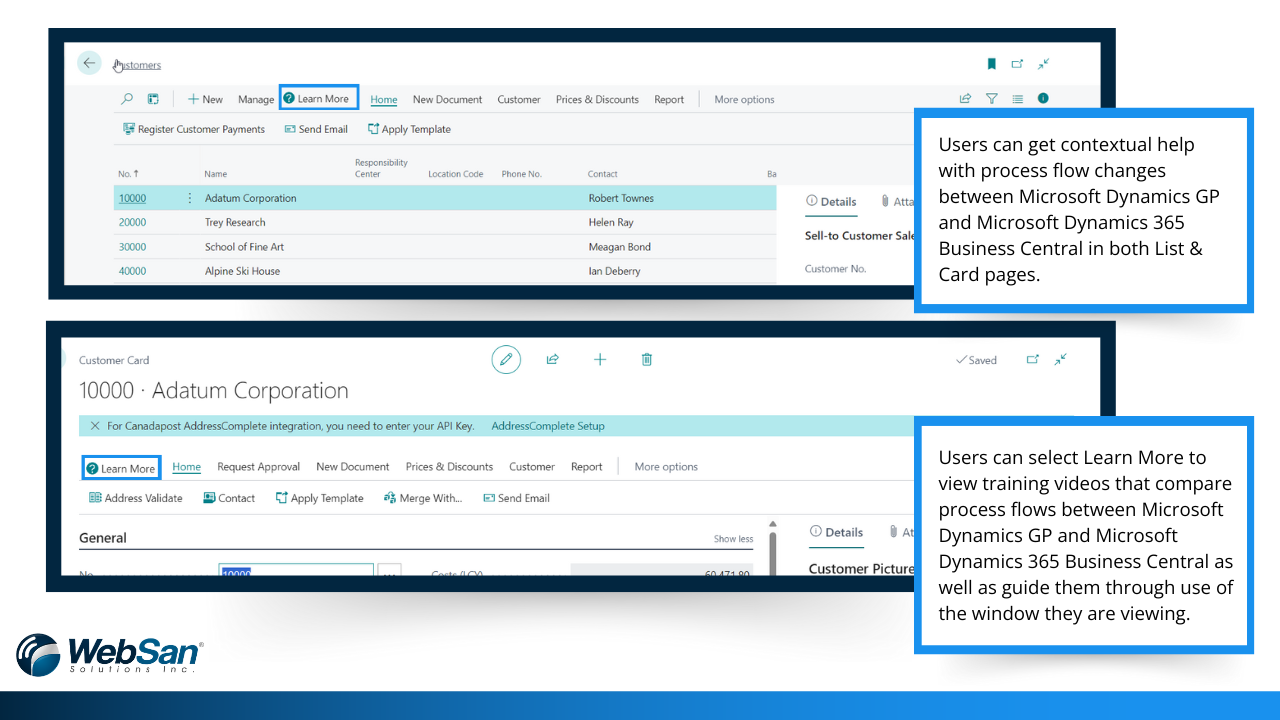
Task: Open Details tab in Customers list FactBox
Action: 831,201
